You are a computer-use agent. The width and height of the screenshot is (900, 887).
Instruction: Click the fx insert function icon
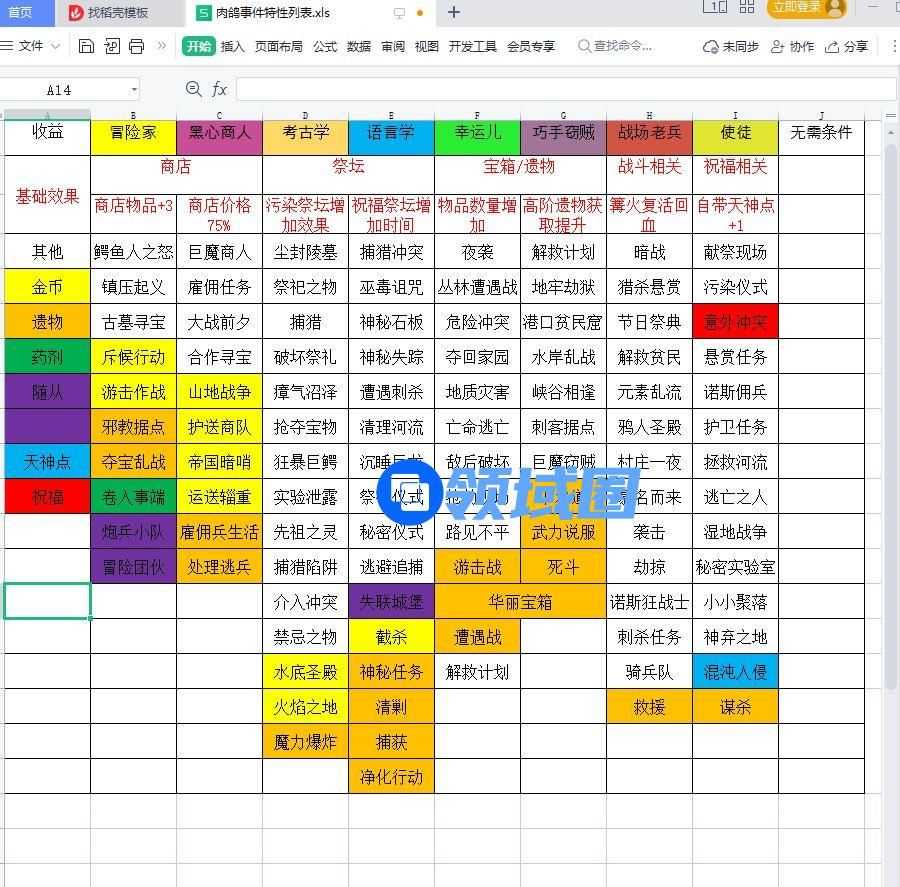[x=220, y=90]
